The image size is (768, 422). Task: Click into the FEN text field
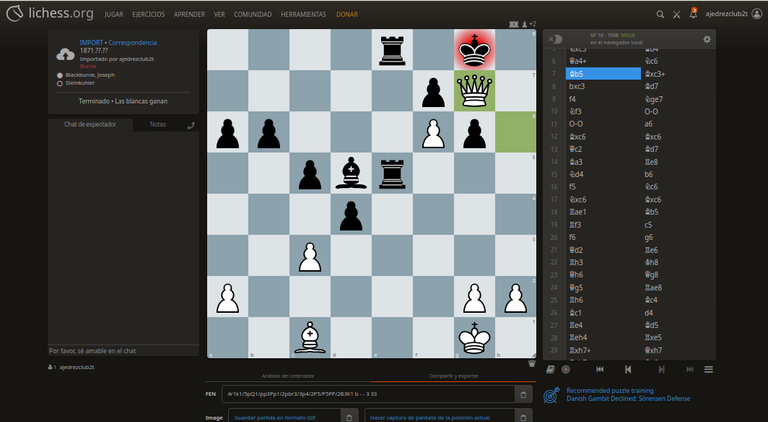pos(368,394)
